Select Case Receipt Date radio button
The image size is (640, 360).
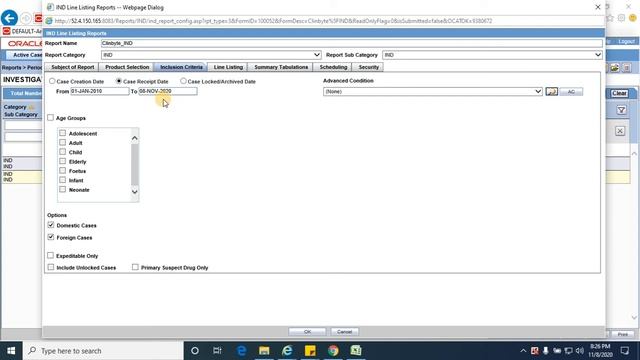coord(119,81)
